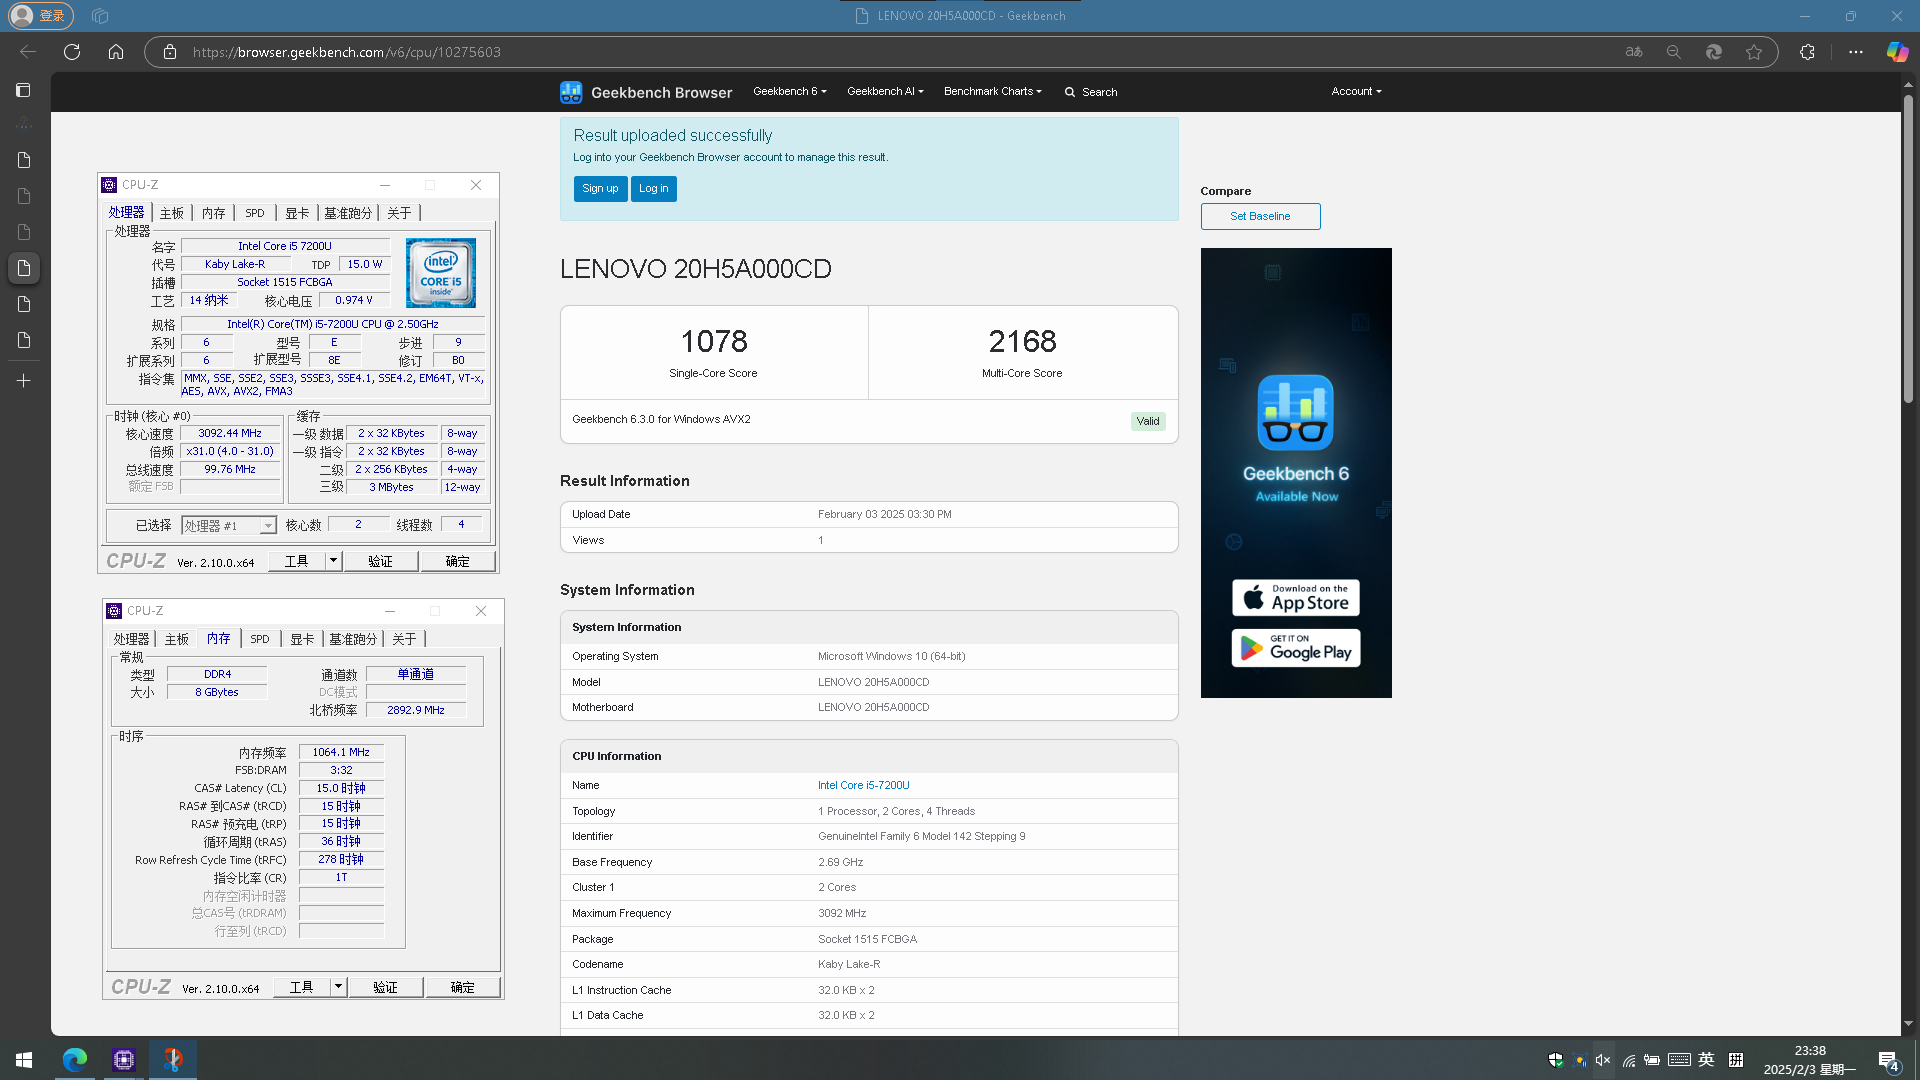Open the workspaces icon in title bar

pos(100,16)
